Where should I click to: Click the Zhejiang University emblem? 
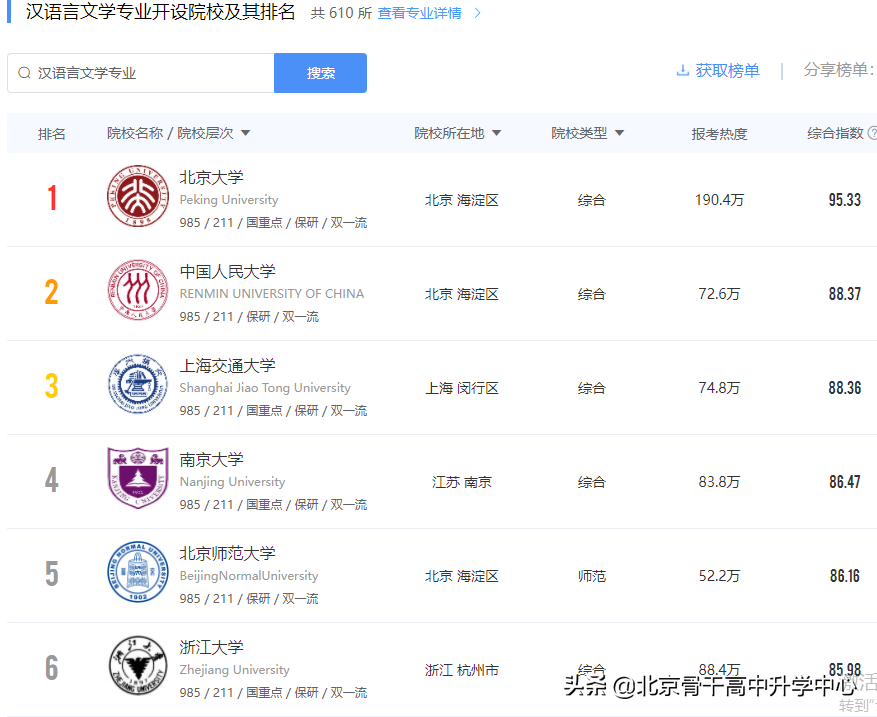[x=137, y=667]
